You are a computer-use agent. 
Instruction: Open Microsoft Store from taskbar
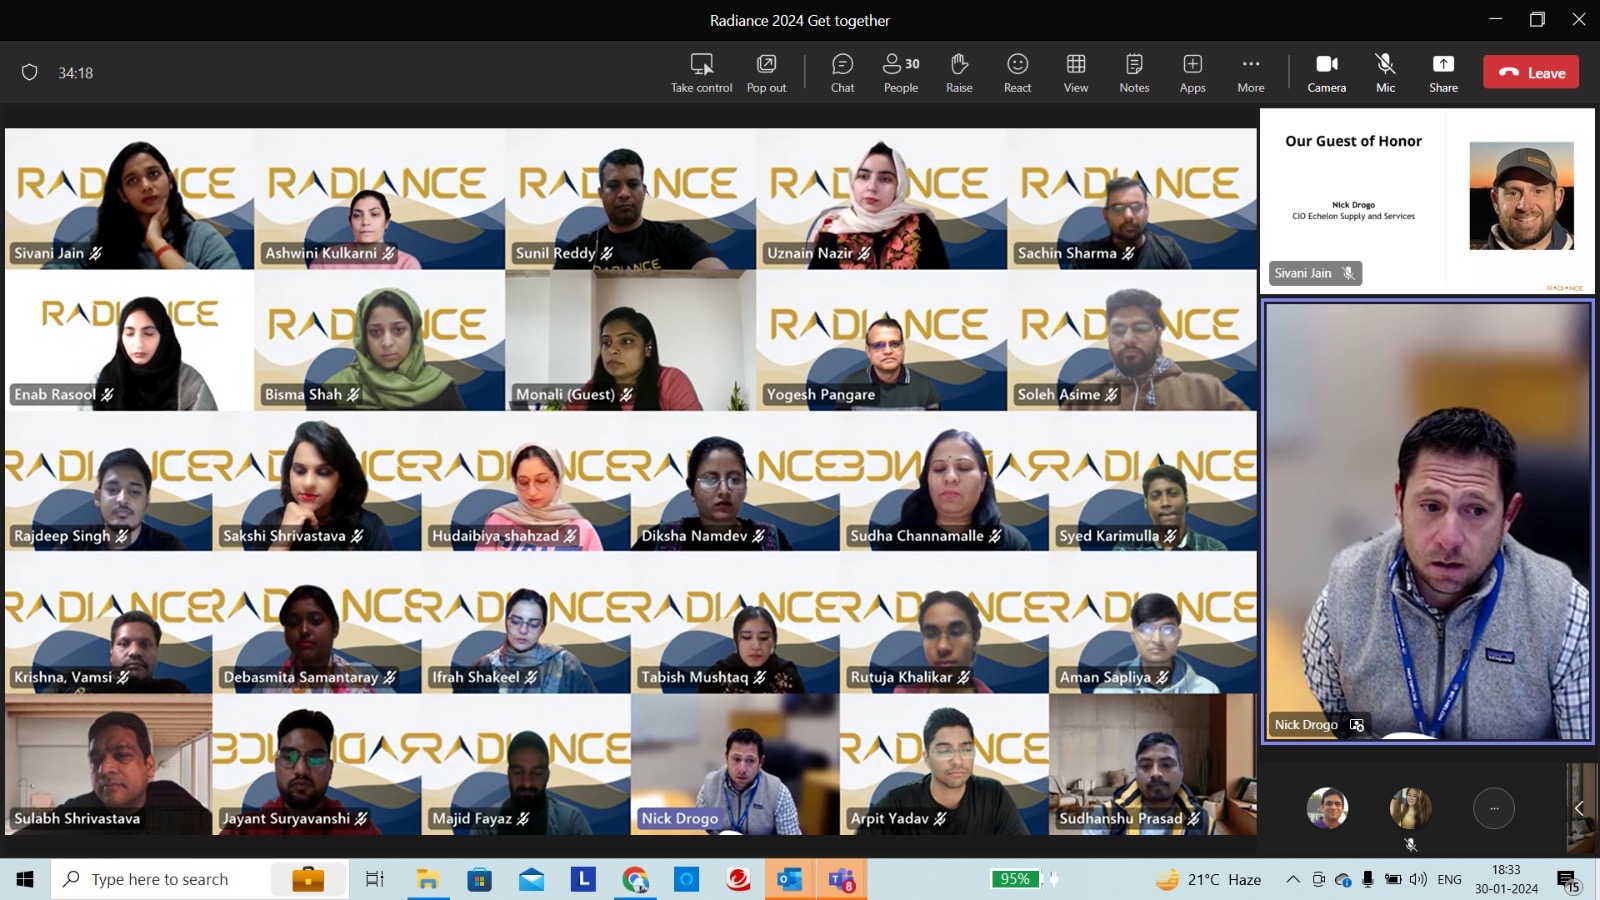coord(480,879)
